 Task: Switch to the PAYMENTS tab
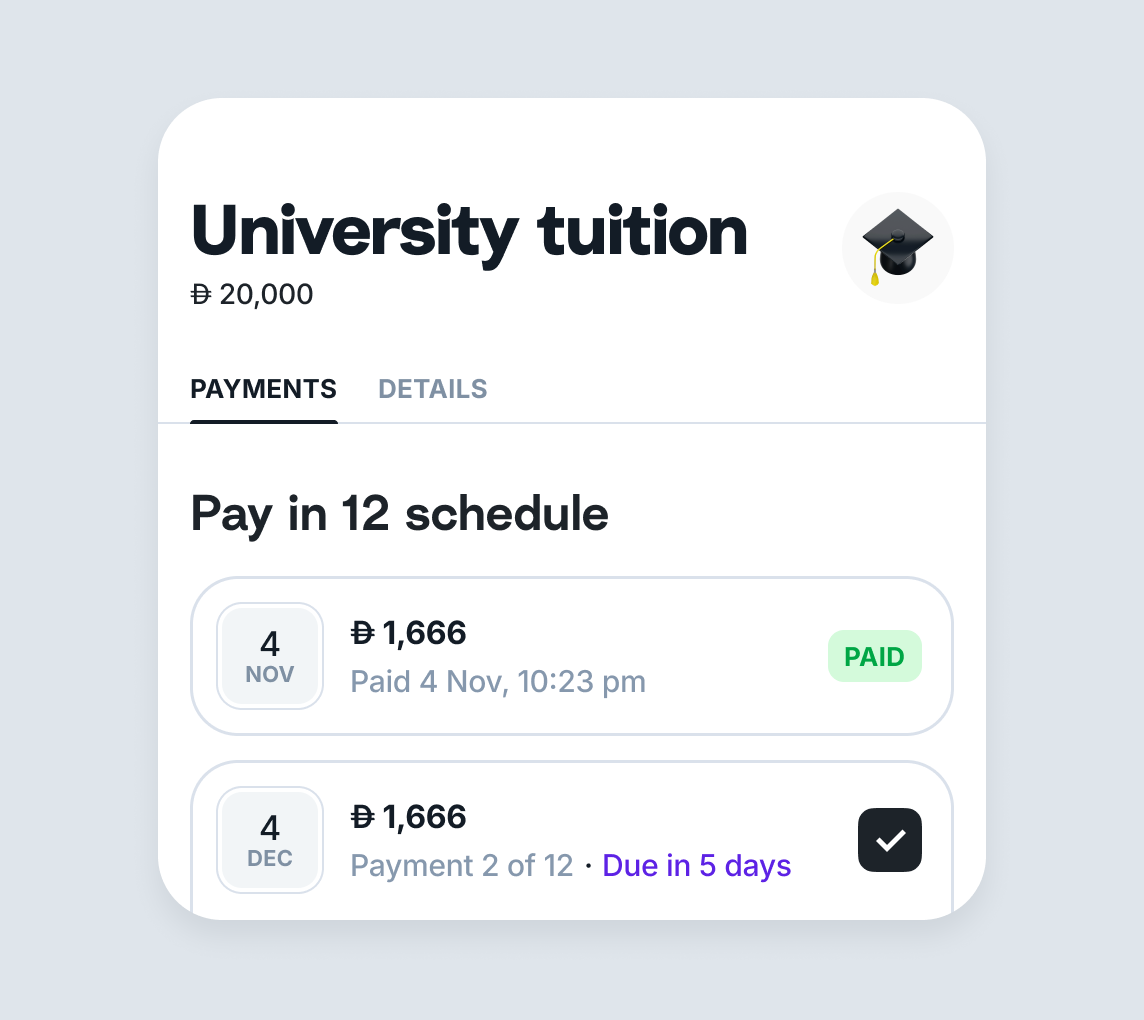(263, 389)
